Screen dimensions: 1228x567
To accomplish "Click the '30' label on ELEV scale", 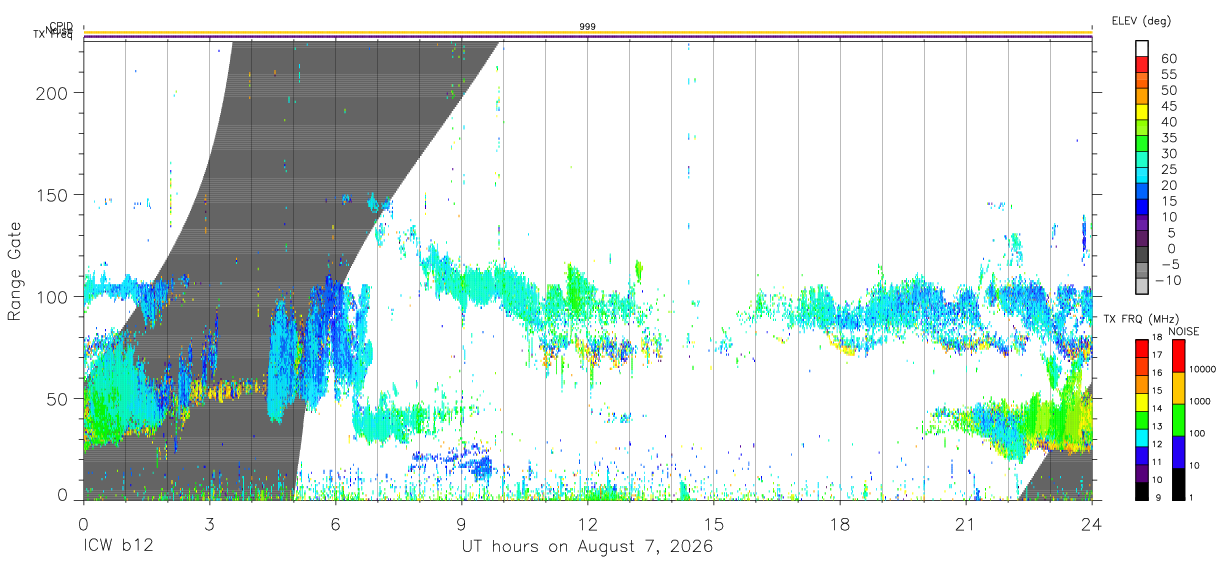I will click(1169, 154).
